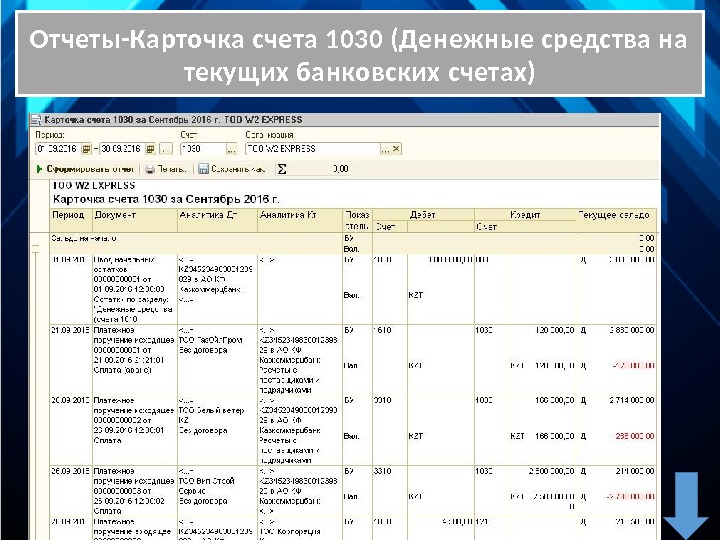The height and width of the screenshot is (540, 720).
Task: Click the report window title icon
Action: pyautogui.click(x=36, y=120)
